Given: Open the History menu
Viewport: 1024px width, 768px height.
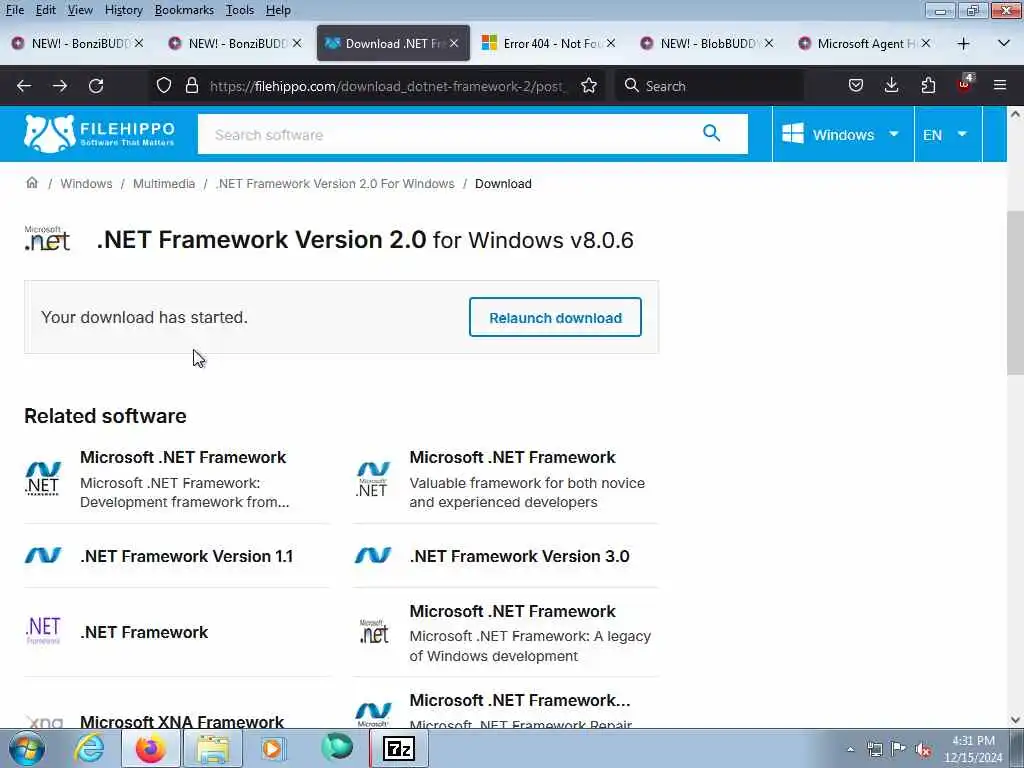Looking at the screenshot, I should (x=123, y=10).
